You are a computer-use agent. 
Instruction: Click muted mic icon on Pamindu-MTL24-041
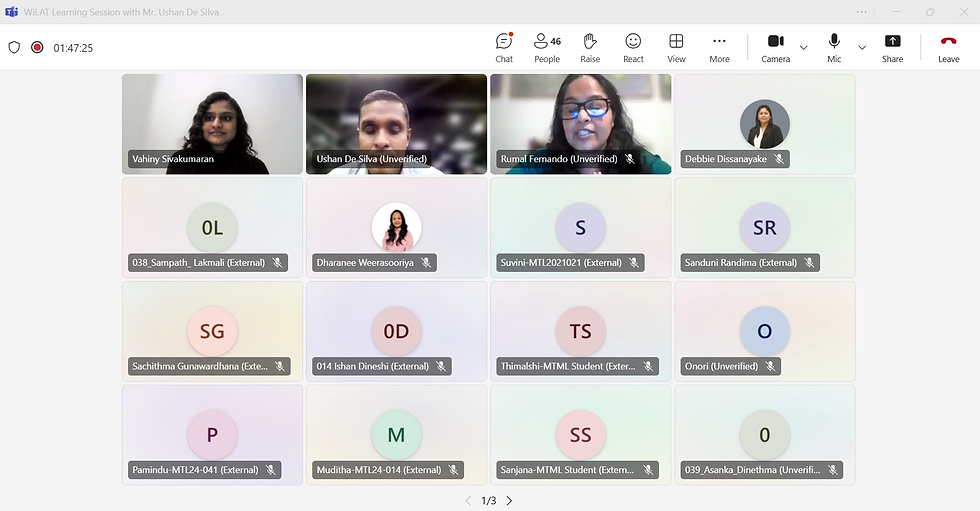tap(271, 470)
